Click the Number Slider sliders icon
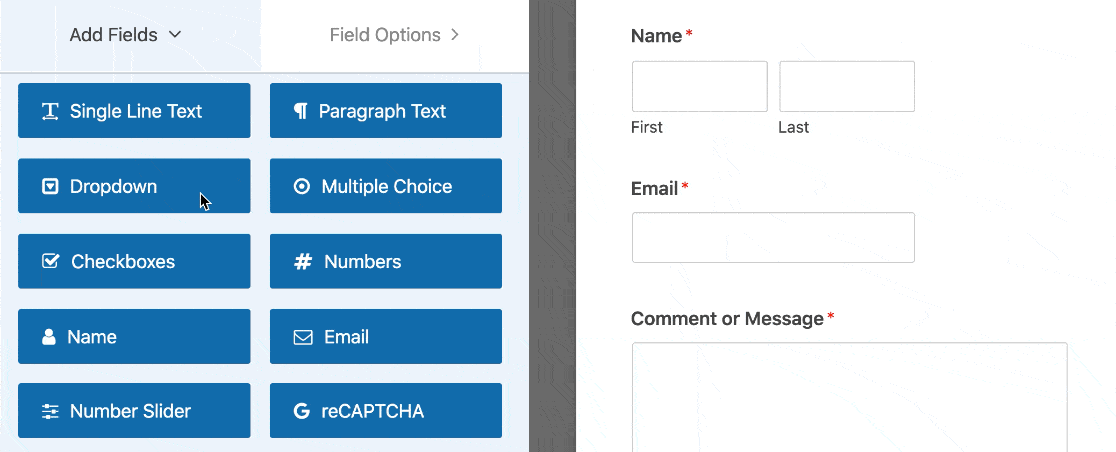This screenshot has width=1116, height=452. click(50, 412)
